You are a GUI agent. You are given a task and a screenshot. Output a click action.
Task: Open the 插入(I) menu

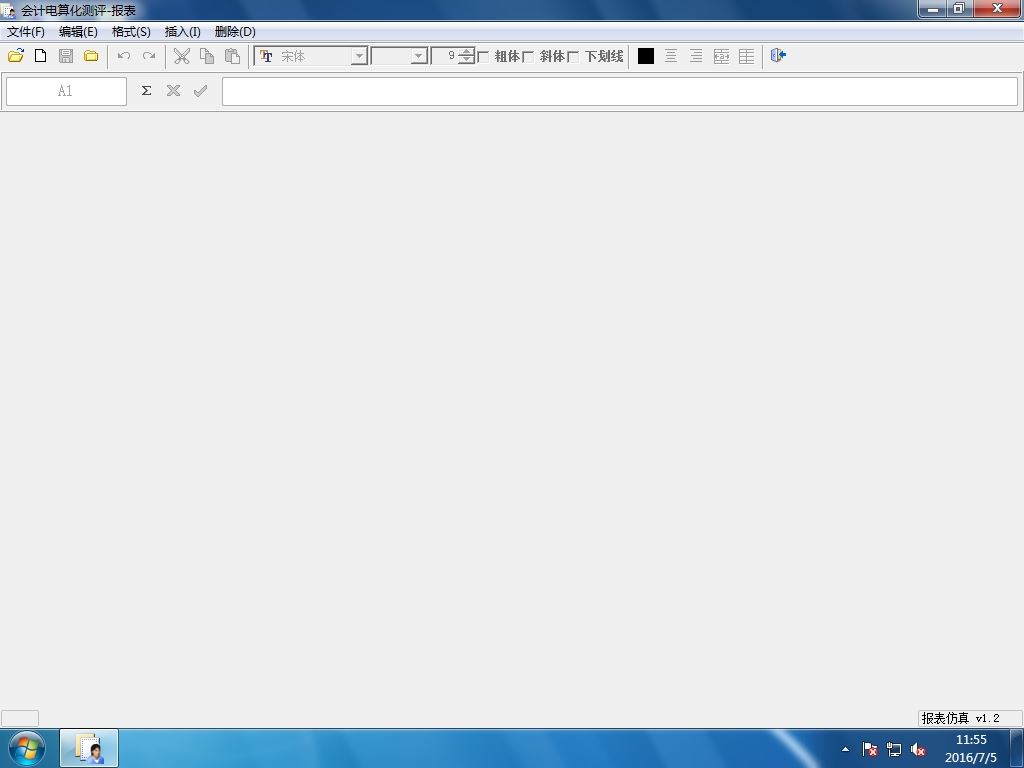pos(183,31)
